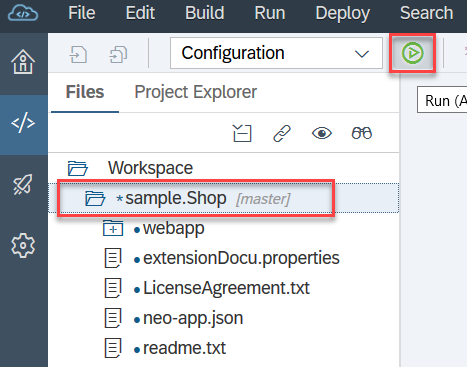Collapse the Workspace folder icon
This screenshot has width=467, height=367.
78,168
